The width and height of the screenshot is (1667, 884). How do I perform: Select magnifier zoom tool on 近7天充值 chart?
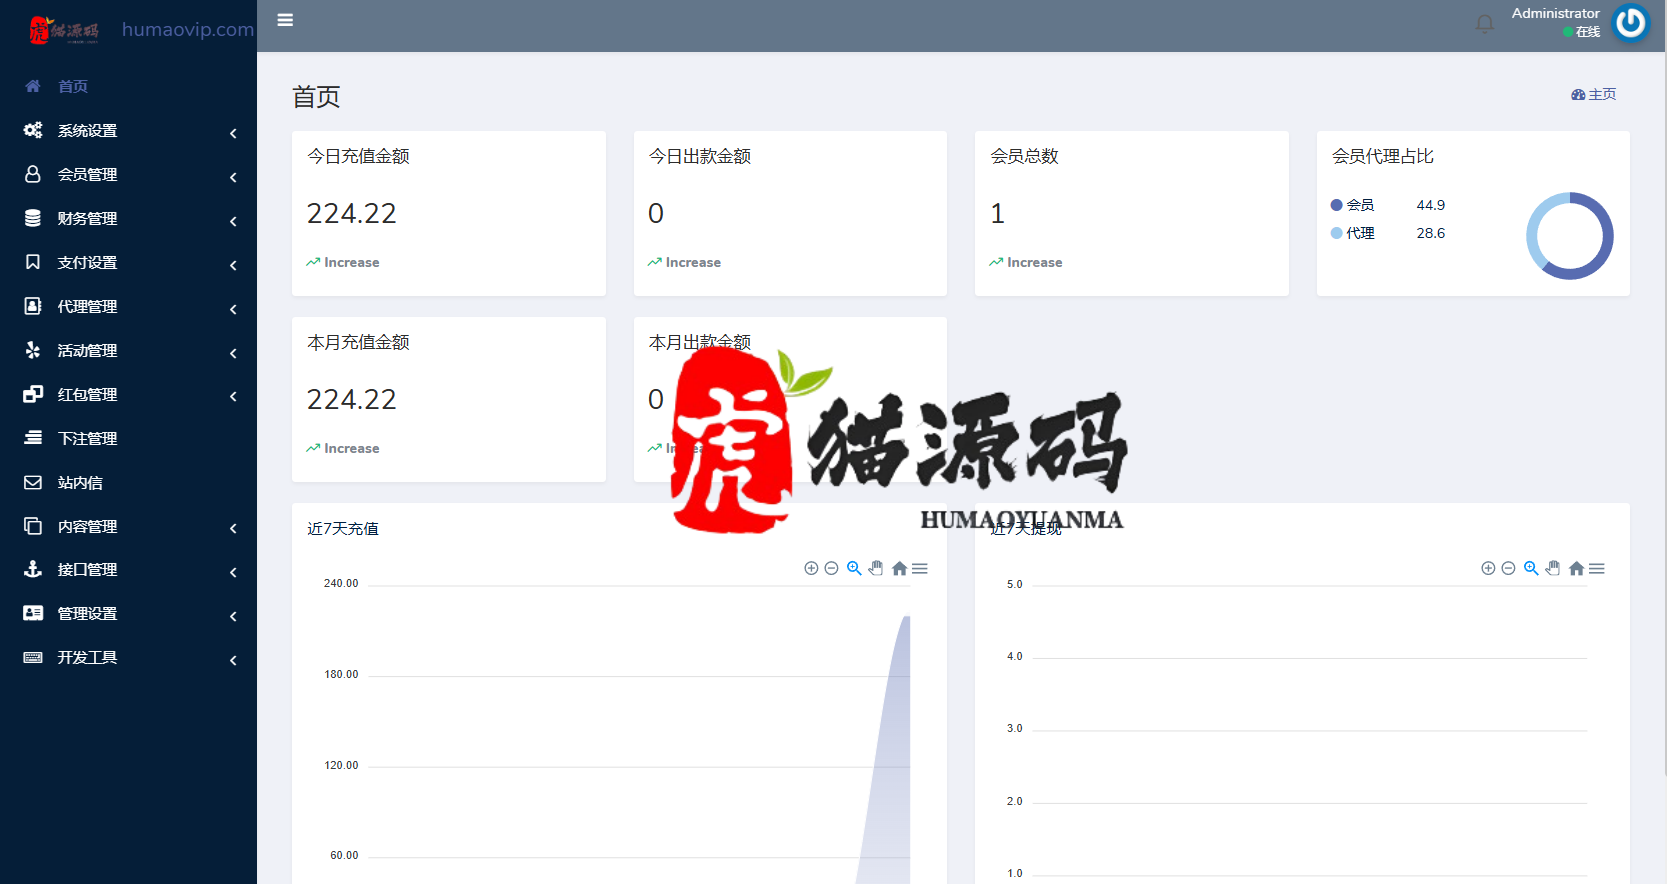854,568
